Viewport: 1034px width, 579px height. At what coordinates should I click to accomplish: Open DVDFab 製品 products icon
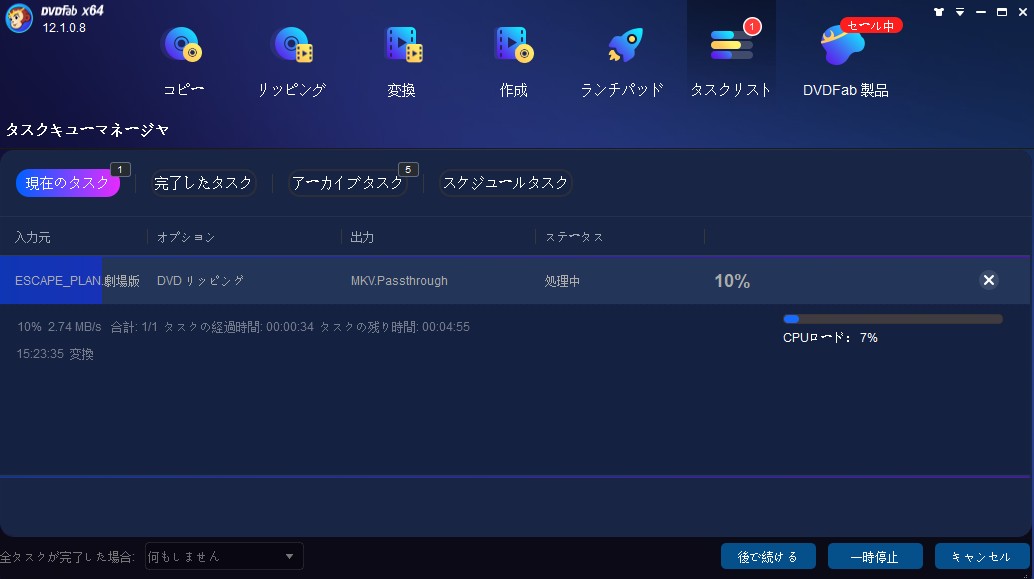point(845,61)
